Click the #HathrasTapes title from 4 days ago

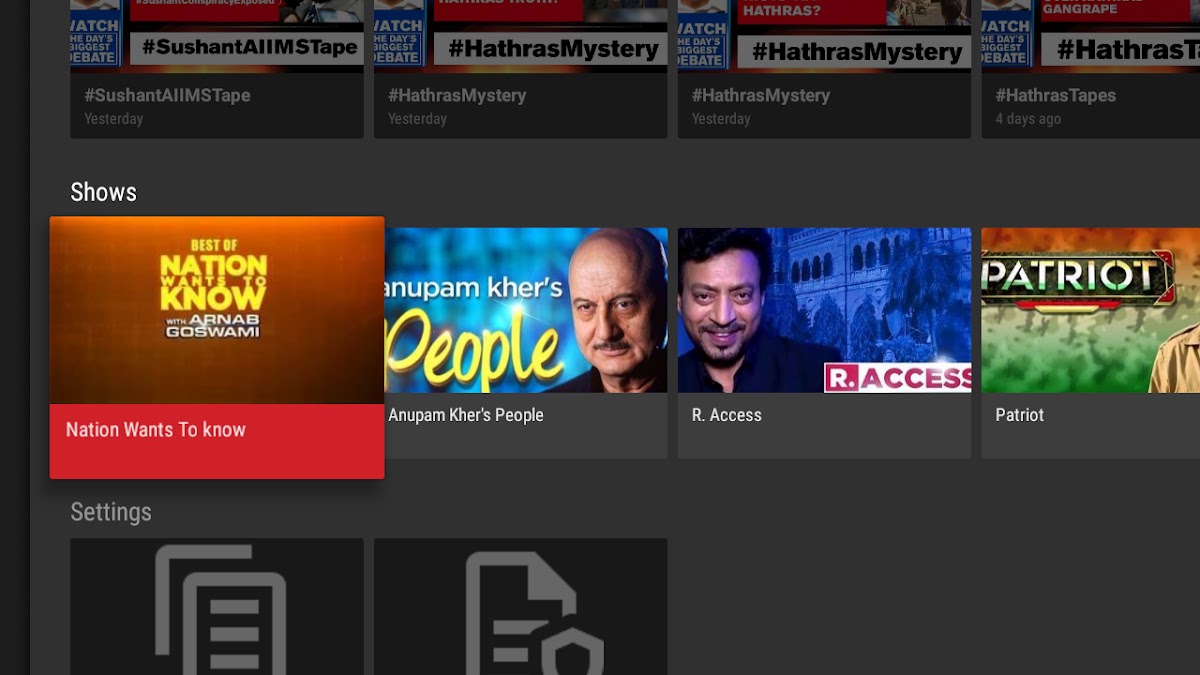pos(1056,96)
